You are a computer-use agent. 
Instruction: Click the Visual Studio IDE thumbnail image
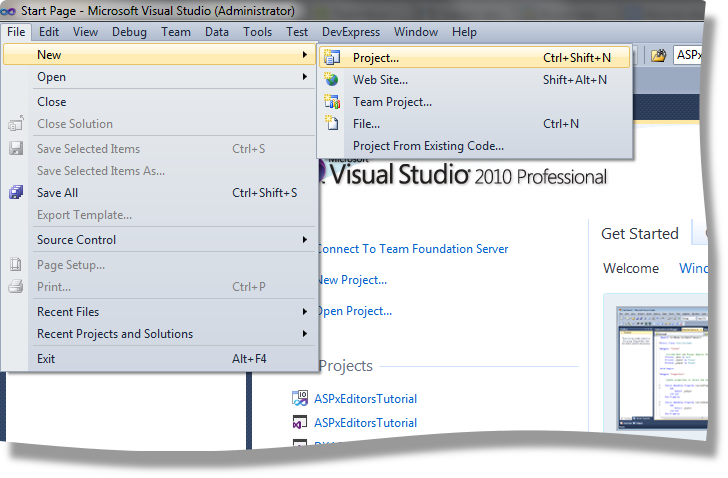(x=663, y=368)
